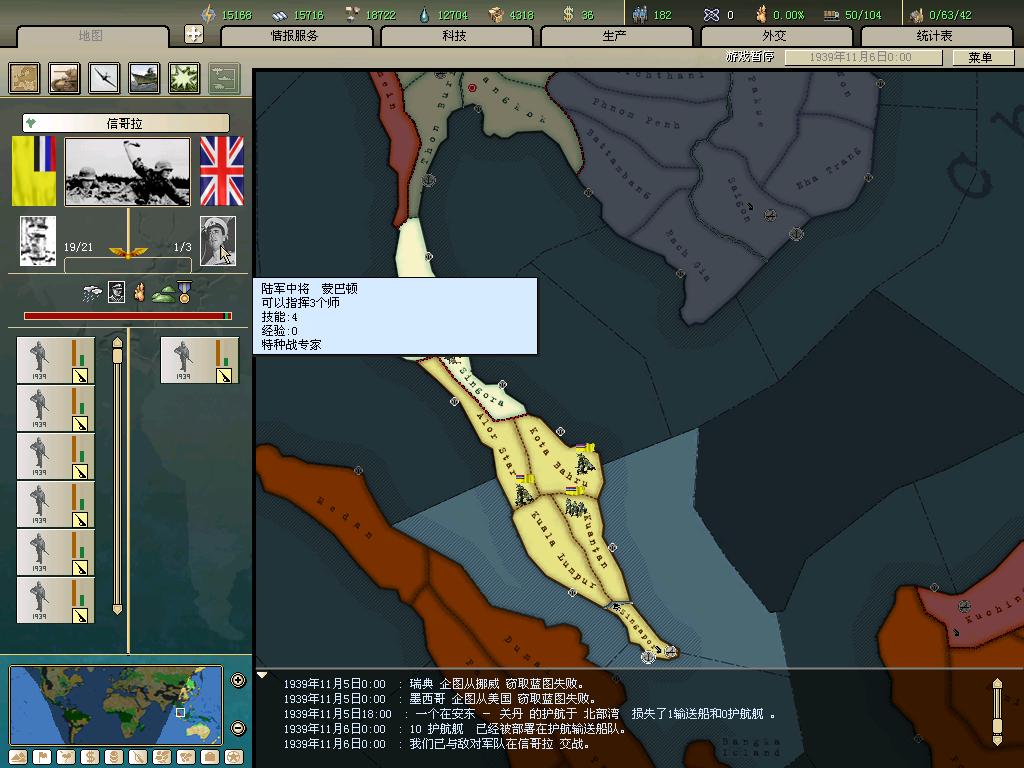Open the air units airplane icon panel
Viewport: 1024px width, 768px height.
click(104, 78)
